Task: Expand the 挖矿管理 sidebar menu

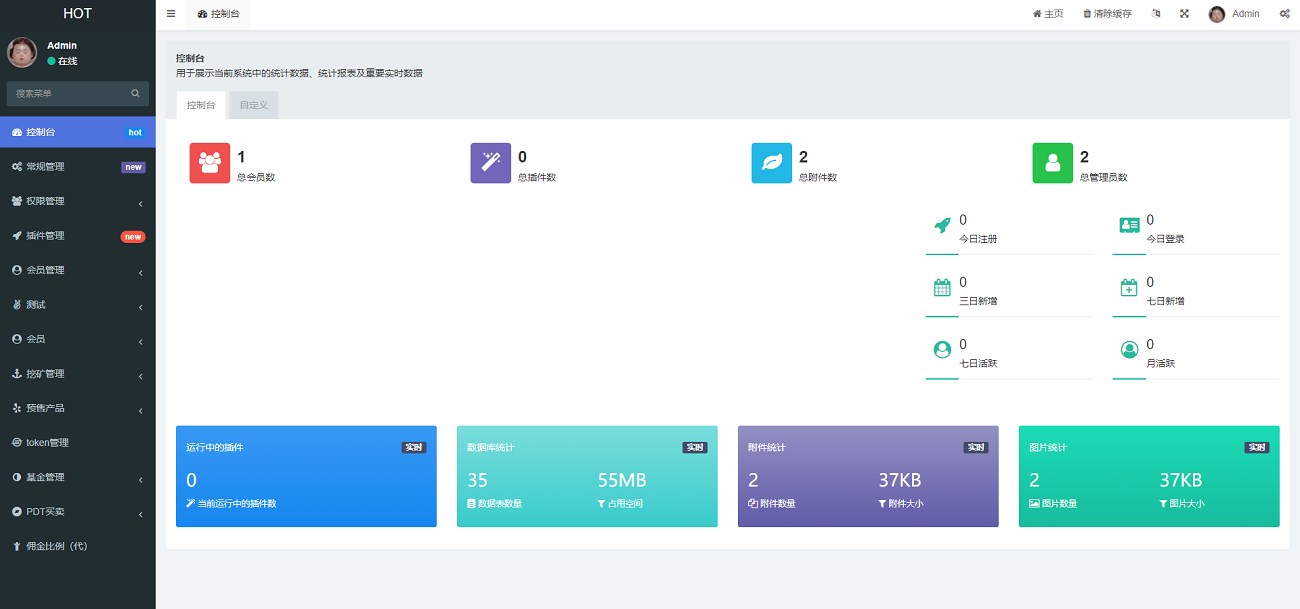Action: tap(78, 374)
